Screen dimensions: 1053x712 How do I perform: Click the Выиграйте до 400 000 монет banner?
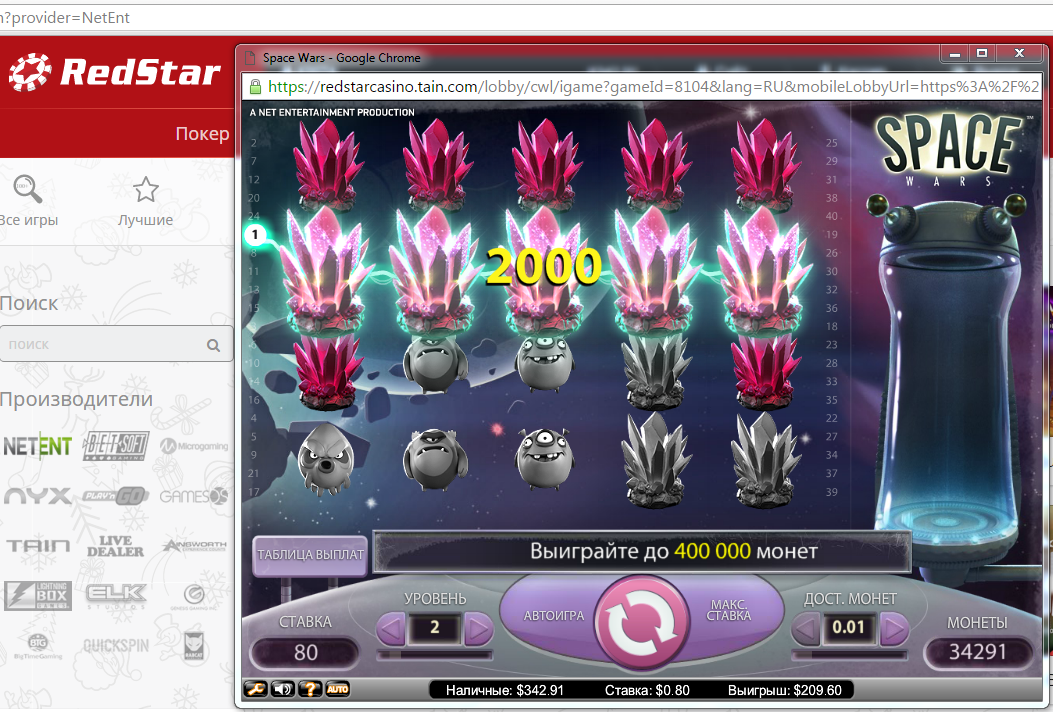click(642, 552)
